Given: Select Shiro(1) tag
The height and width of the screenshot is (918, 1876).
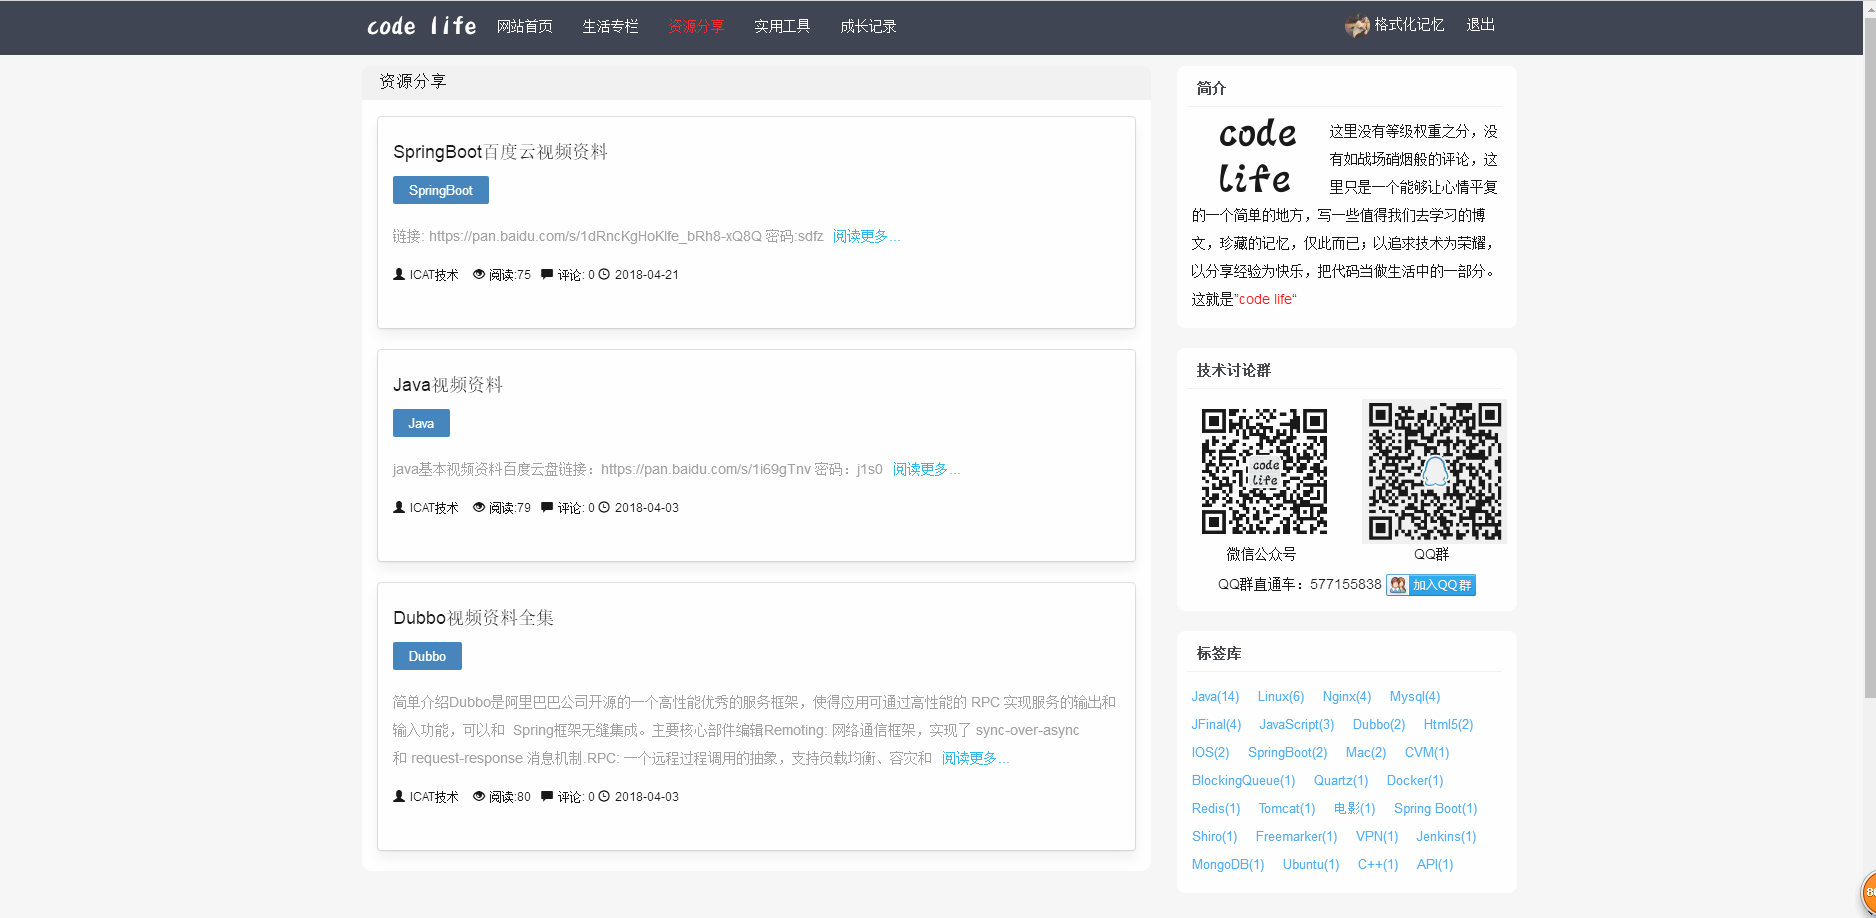Looking at the screenshot, I should [1214, 836].
